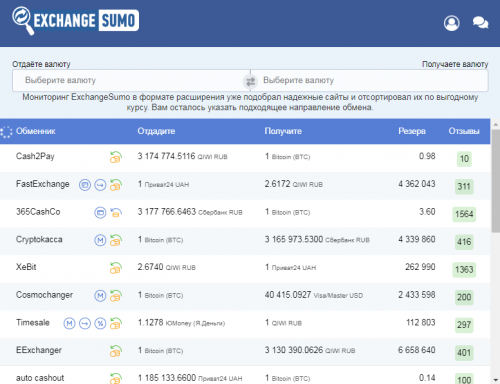Click the M icon in Cryptokacca row
The height and width of the screenshot is (384, 500).
point(100,240)
